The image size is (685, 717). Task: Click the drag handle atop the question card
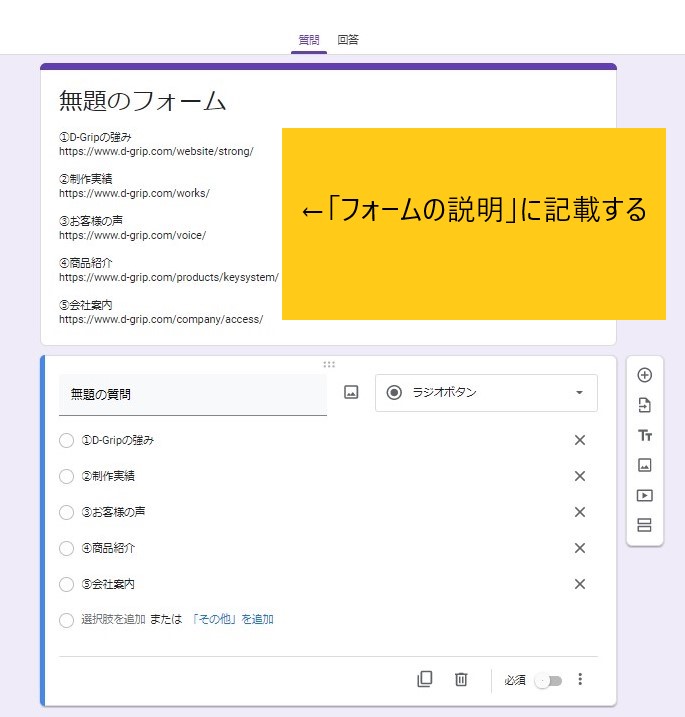click(329, 364)
